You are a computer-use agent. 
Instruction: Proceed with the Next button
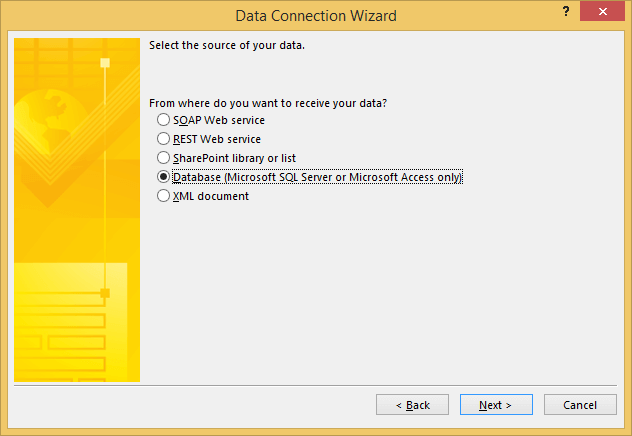[496, 405]
